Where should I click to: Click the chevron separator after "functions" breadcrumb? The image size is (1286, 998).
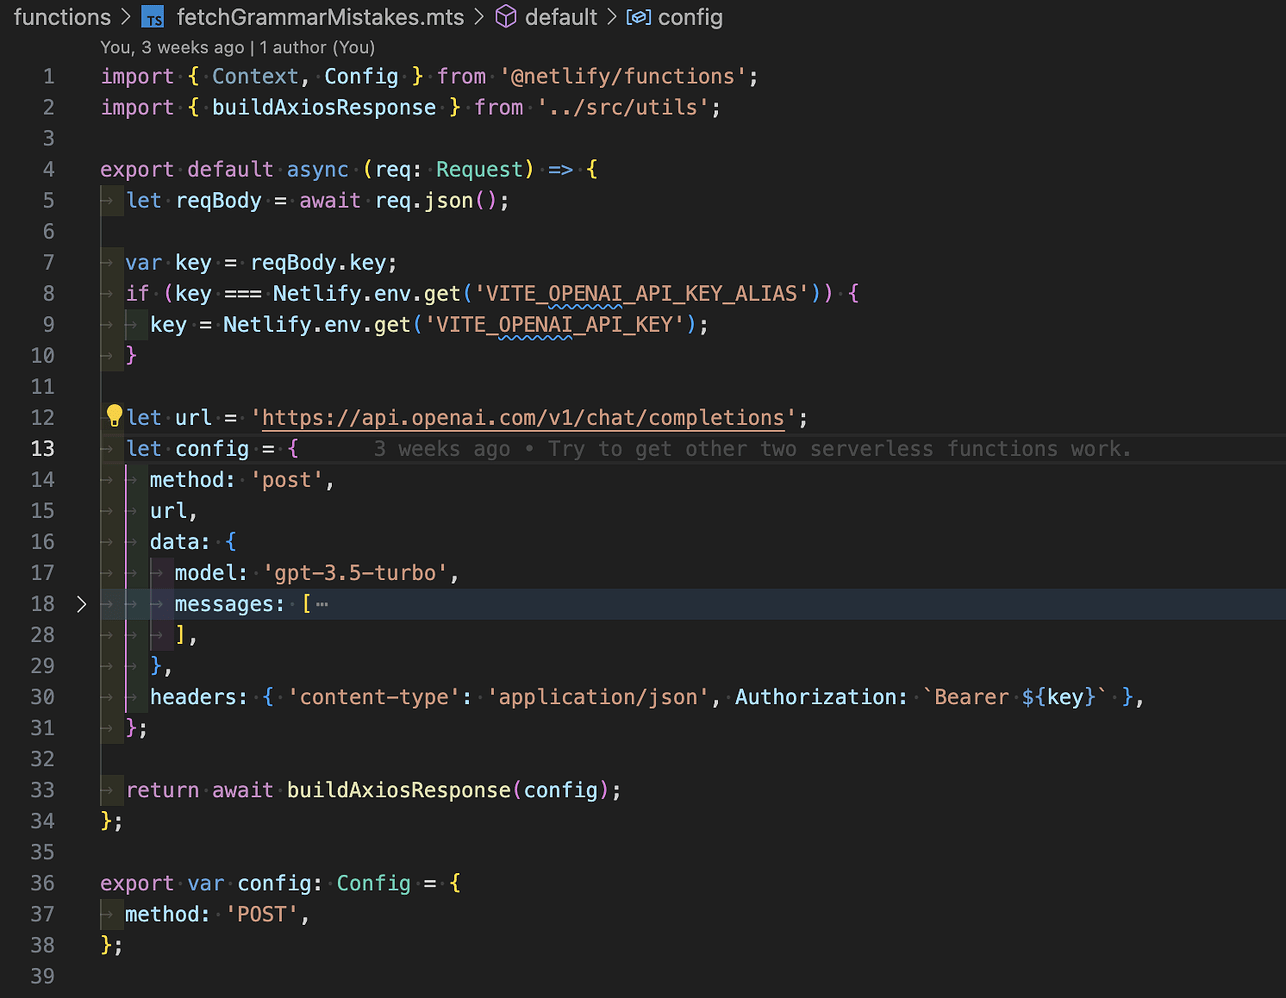(126, 17)
